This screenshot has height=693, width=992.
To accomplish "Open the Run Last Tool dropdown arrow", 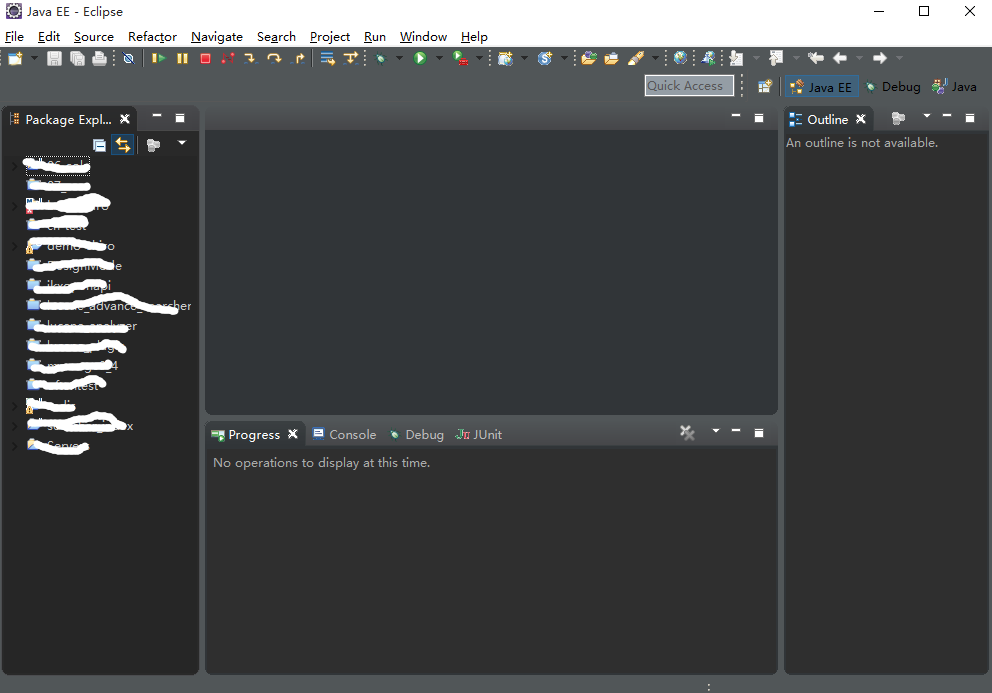I will pos(479,58).
